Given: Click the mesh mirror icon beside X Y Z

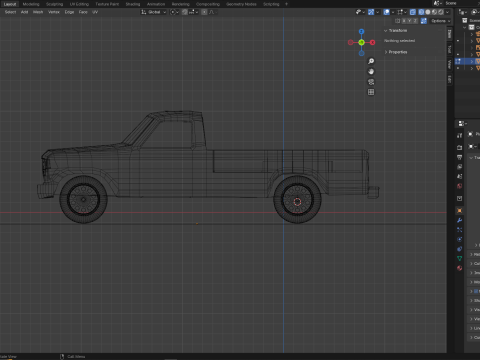Looking at the screenshot, I should click(x=397, y=21).
